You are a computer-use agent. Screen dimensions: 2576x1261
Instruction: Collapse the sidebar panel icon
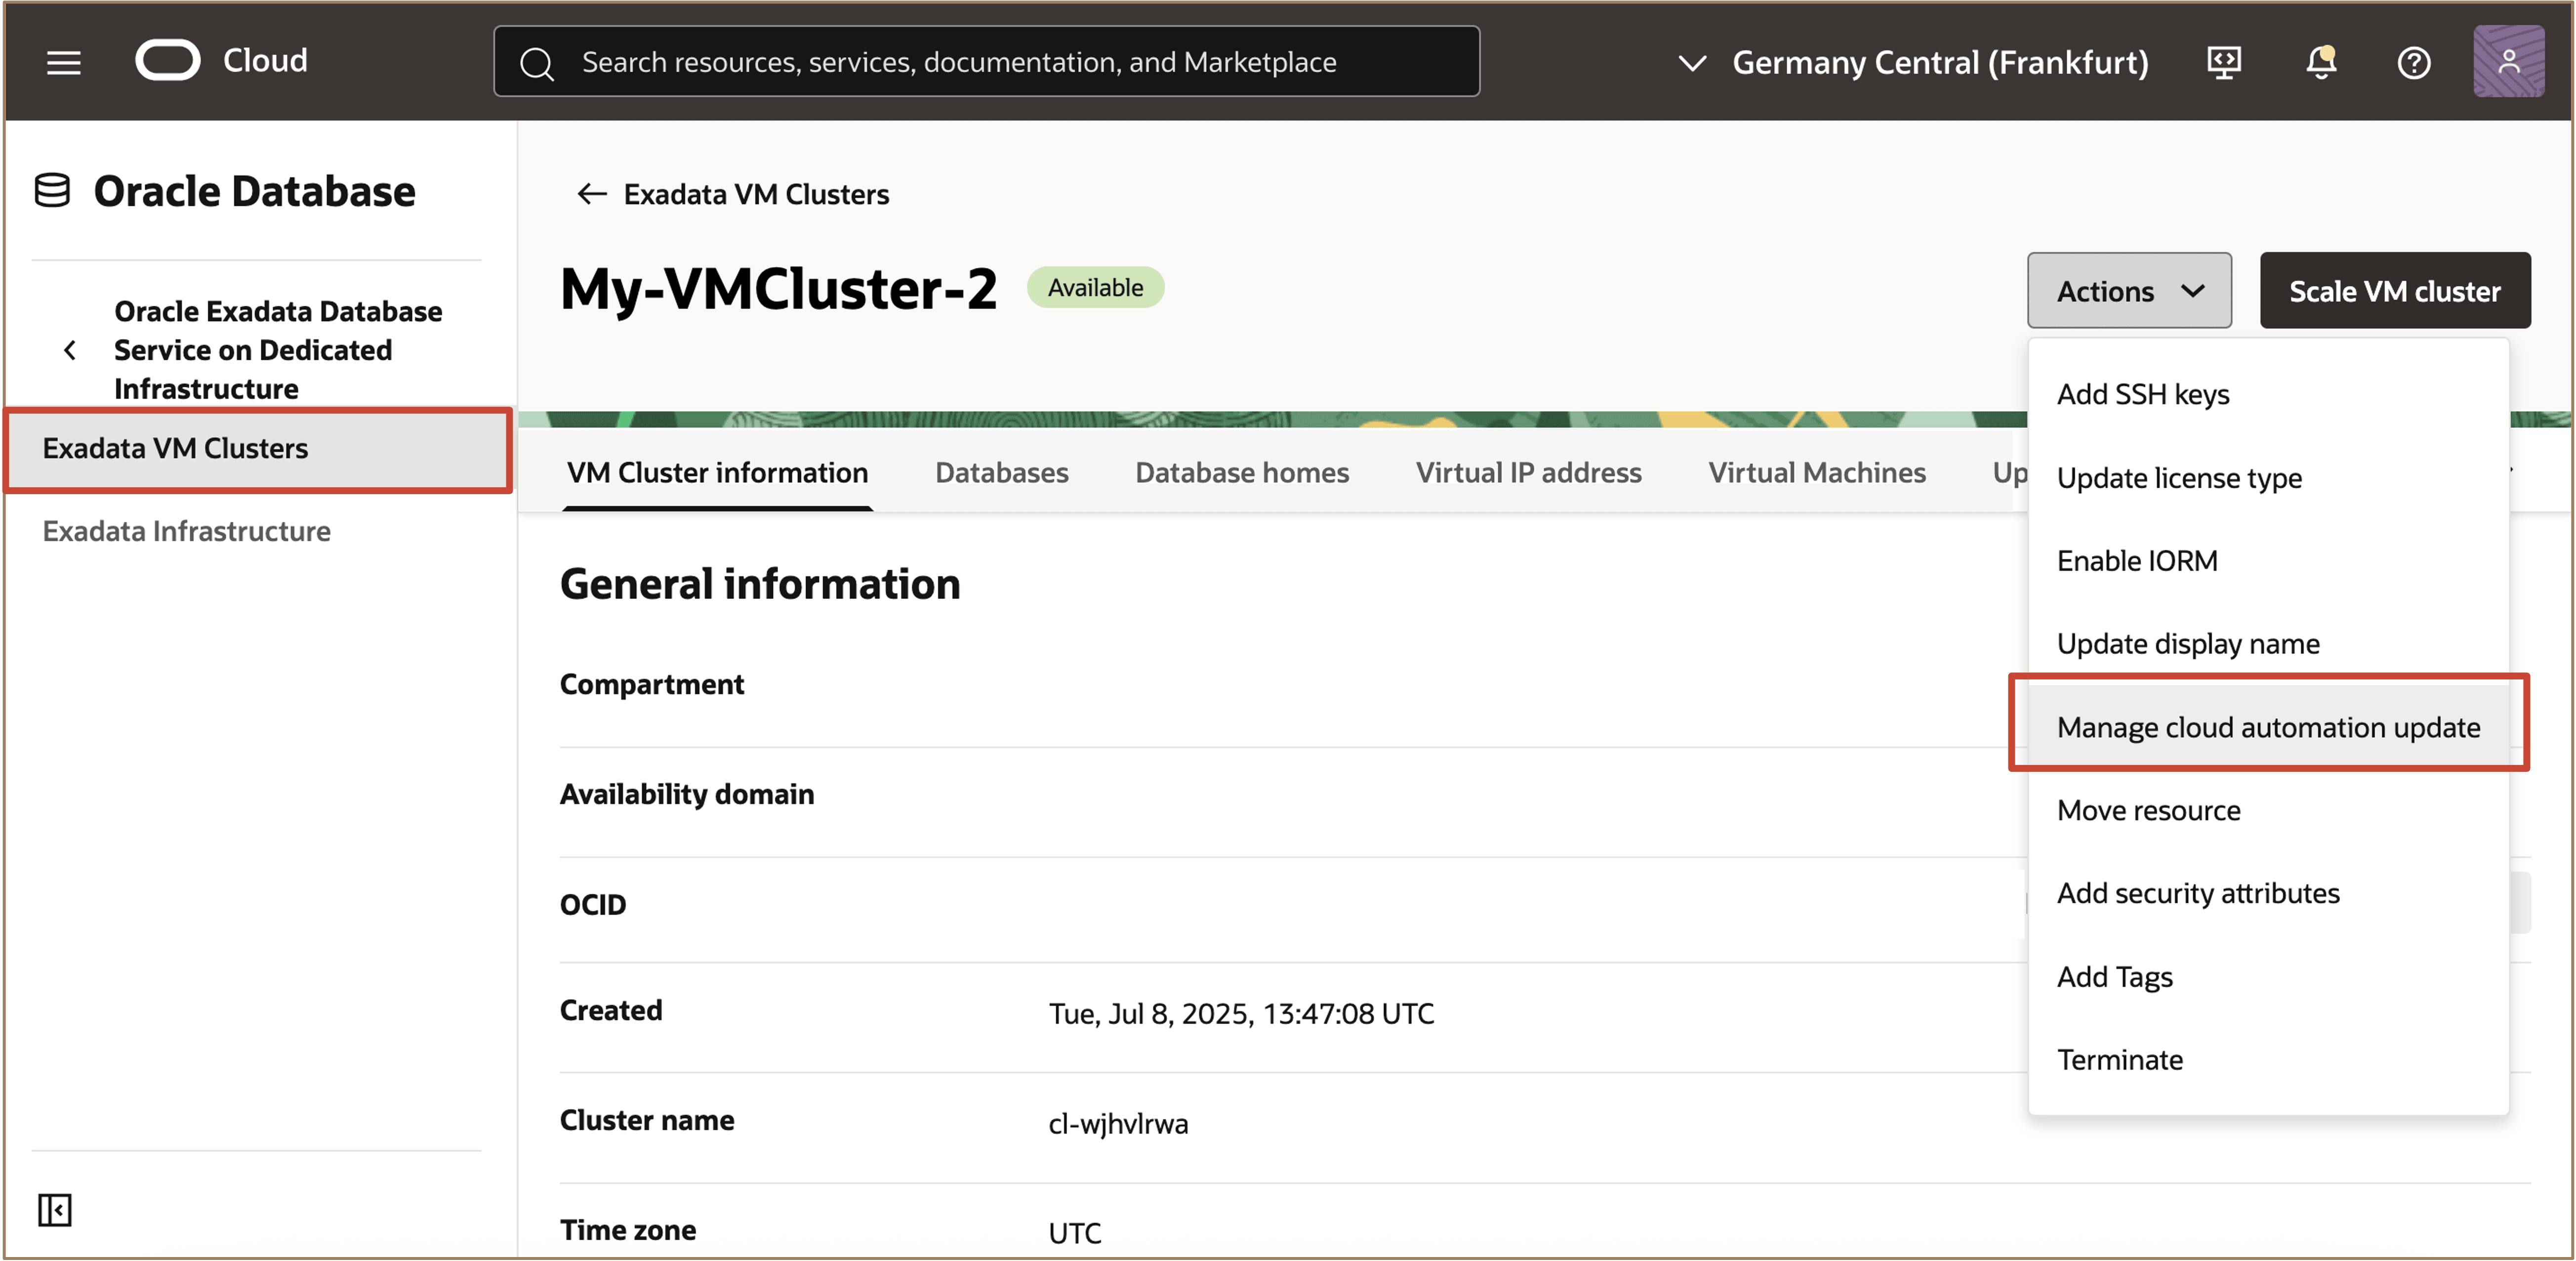point(54,1209)
